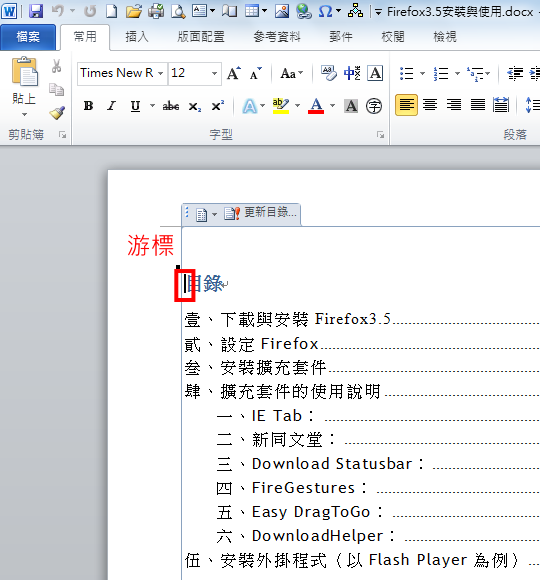Toggle subscript formatting
This screenshot has height=580, width=540.
click(195, 107)
